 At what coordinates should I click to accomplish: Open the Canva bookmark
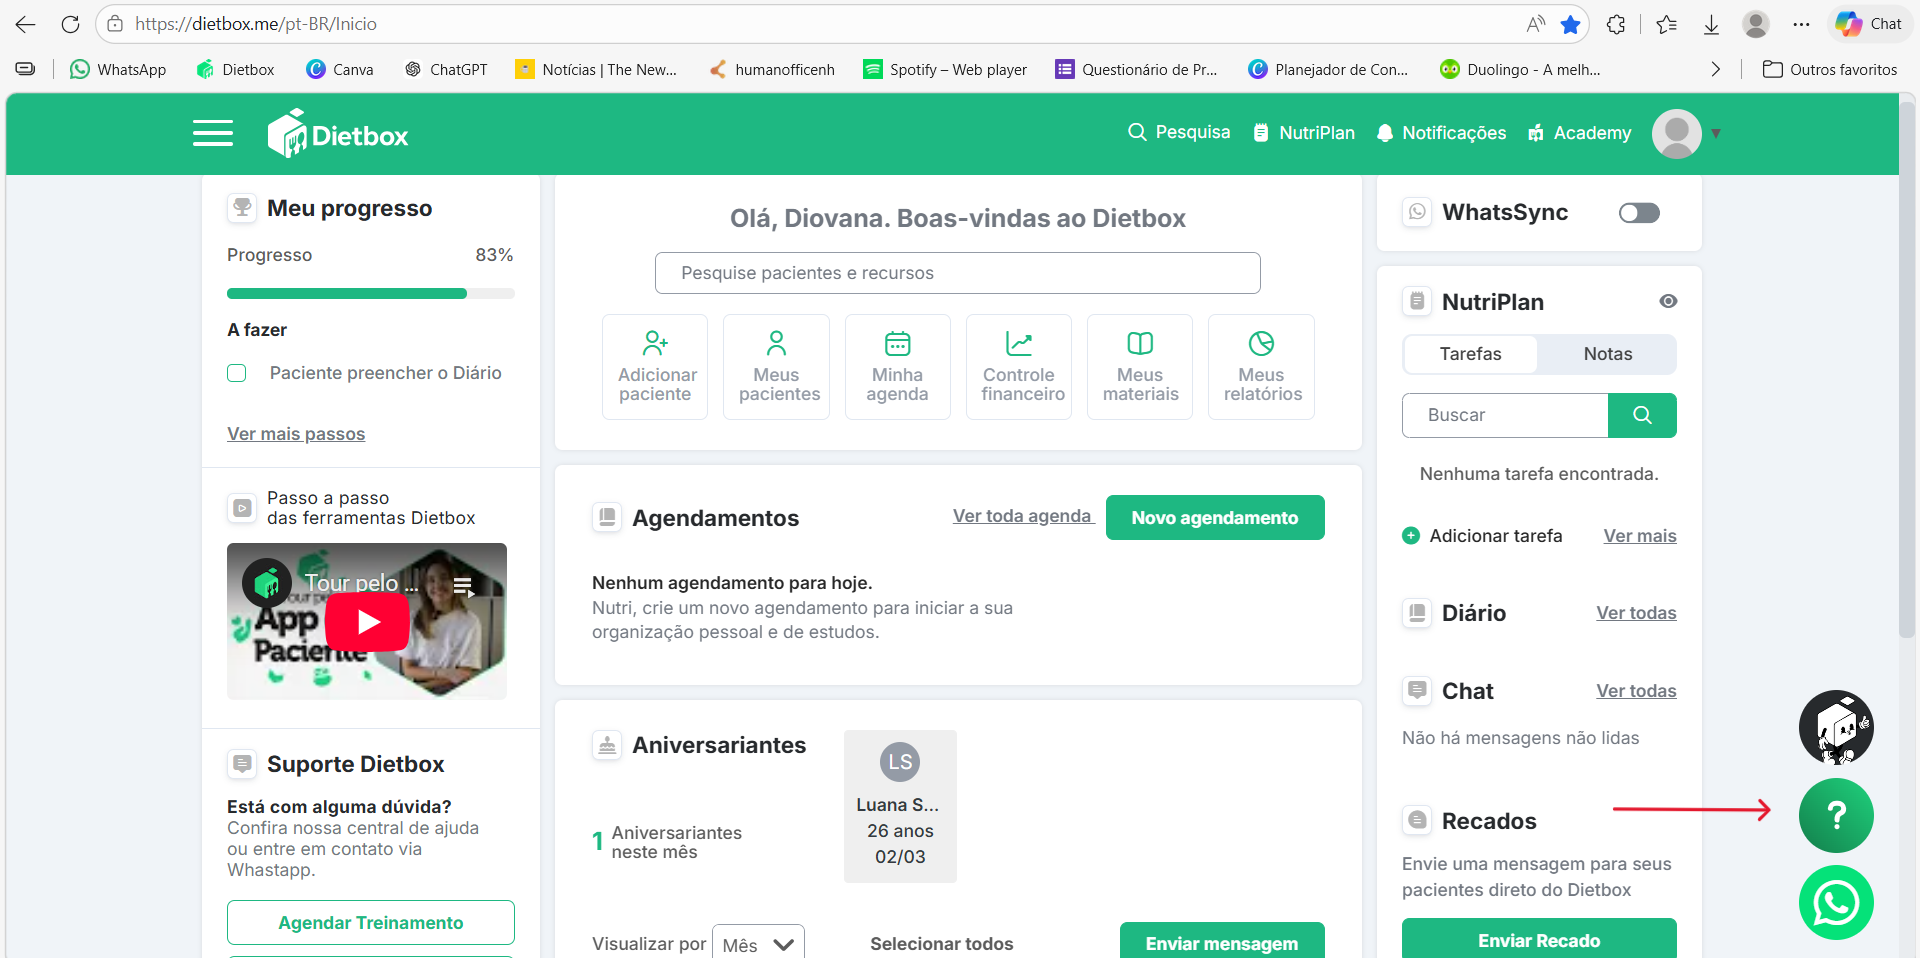pos(340,69)
